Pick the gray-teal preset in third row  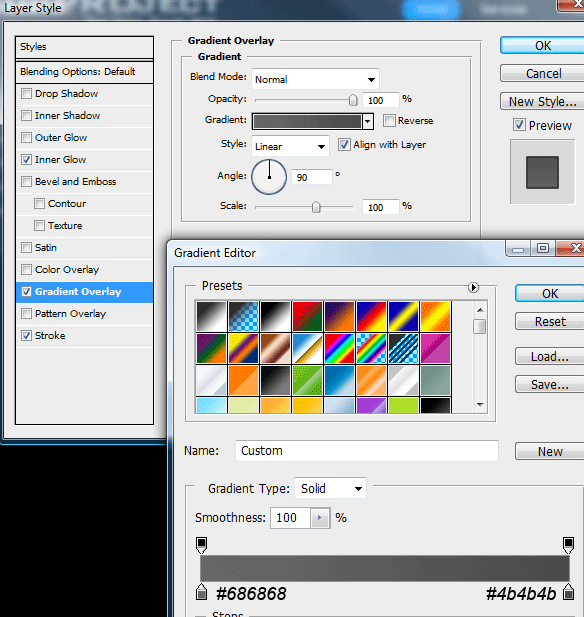[435, 380]
